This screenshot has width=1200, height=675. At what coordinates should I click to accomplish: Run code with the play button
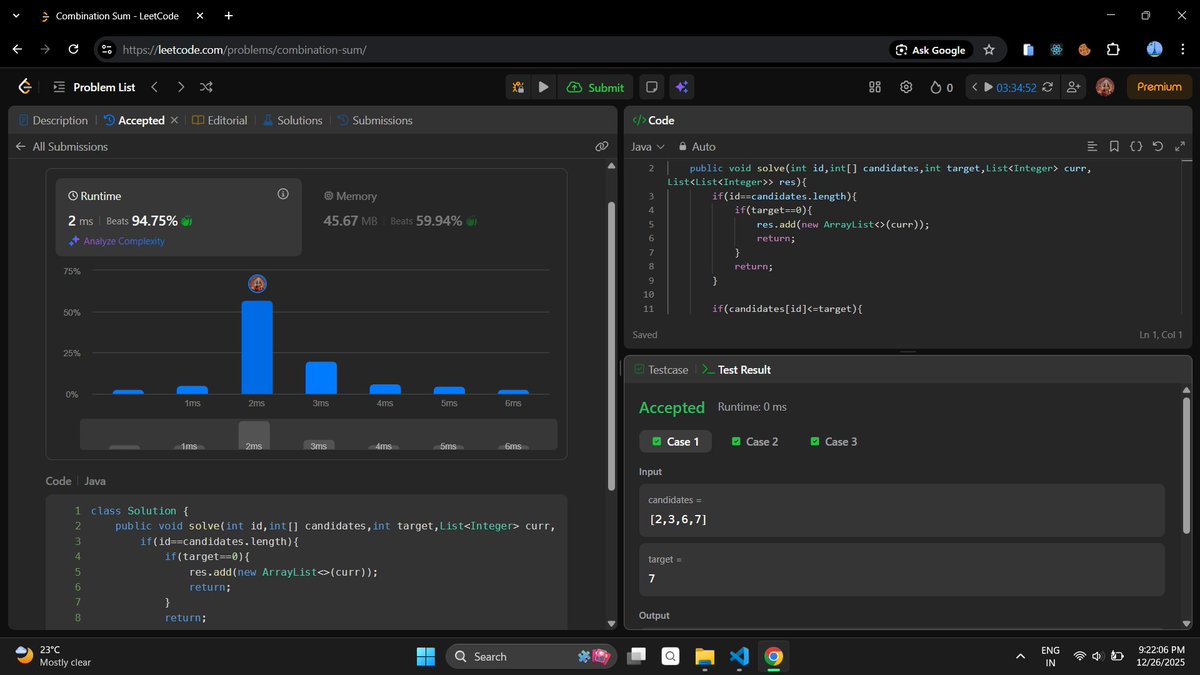543,87
